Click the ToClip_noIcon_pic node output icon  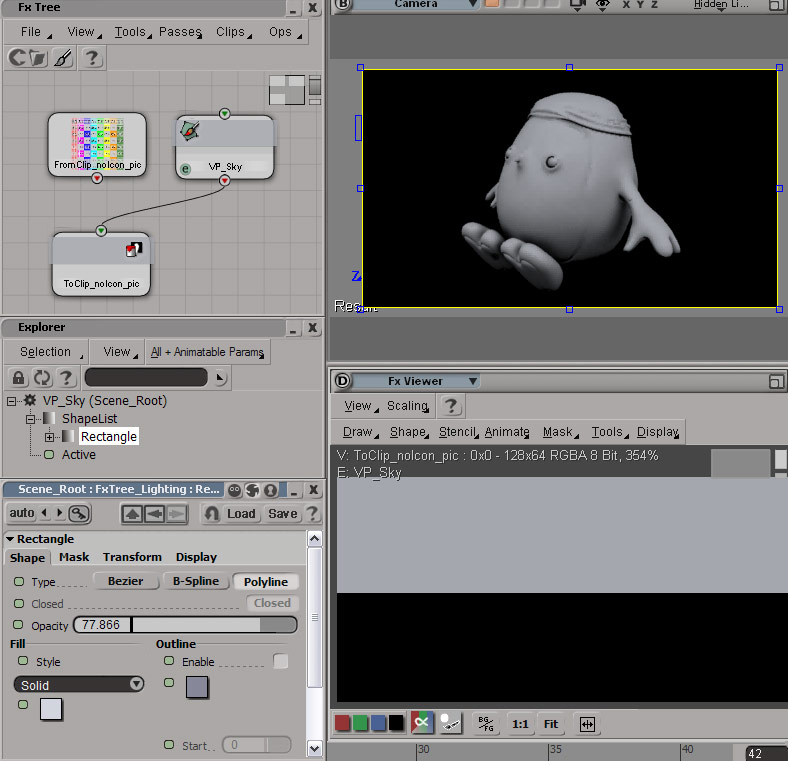tap(134, 249)
